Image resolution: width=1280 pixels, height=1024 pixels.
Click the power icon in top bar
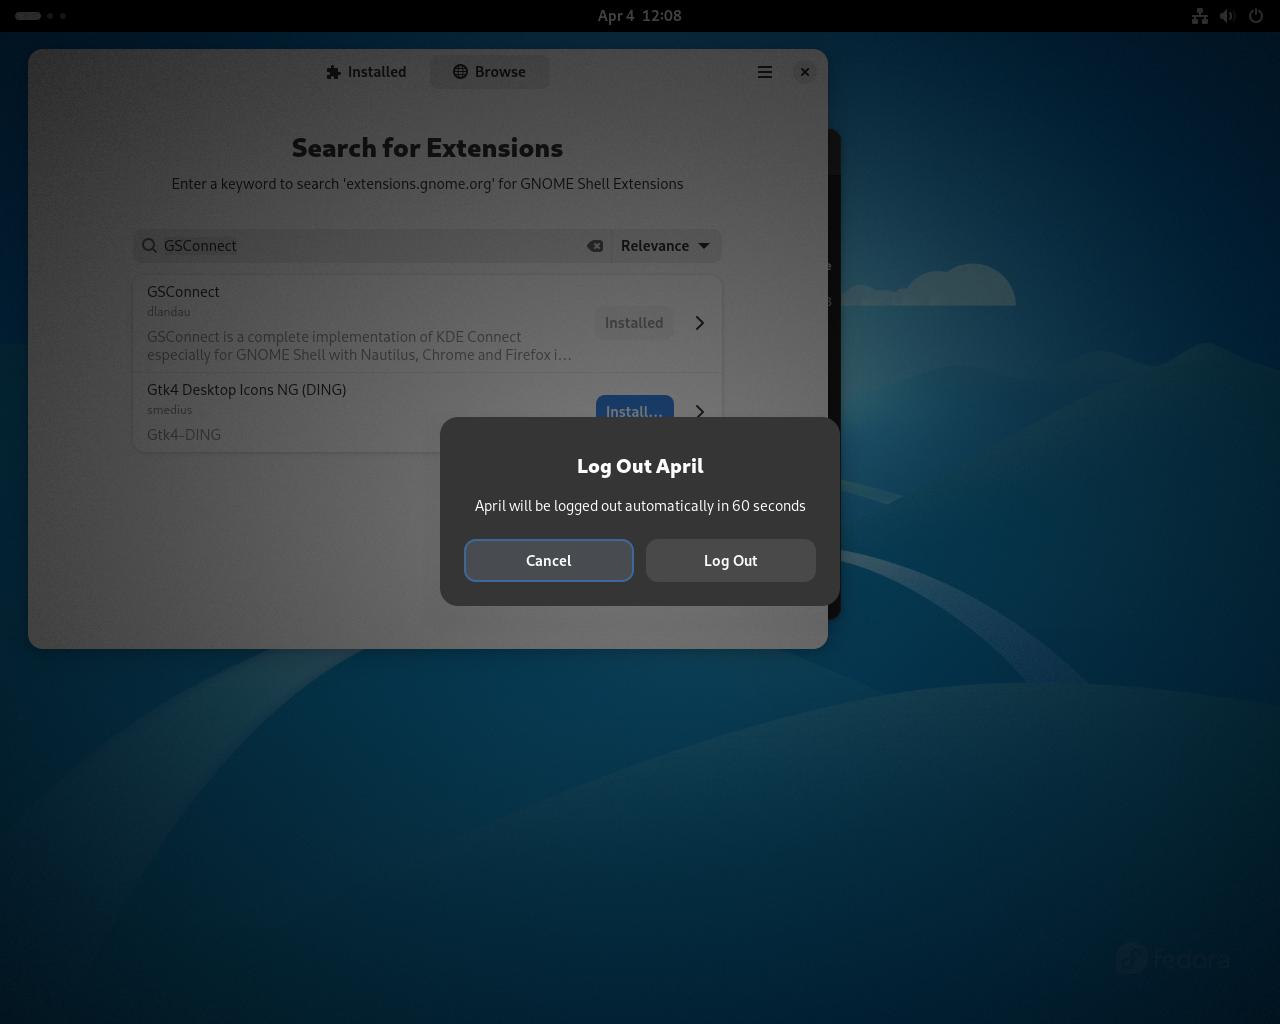[x=1256, y=16]
